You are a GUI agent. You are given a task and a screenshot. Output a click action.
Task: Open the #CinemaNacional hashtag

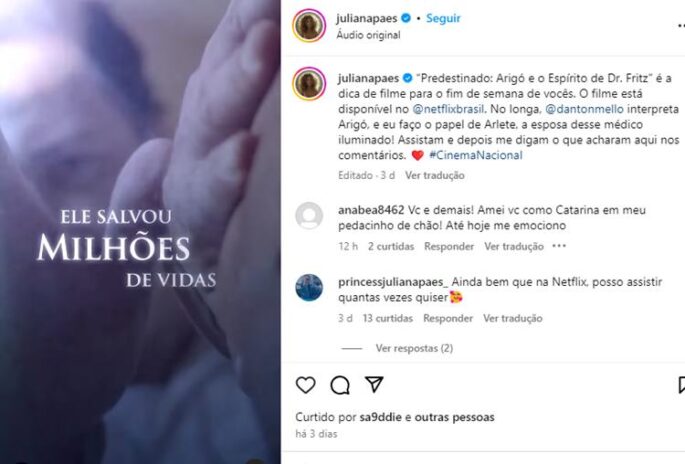click(x=476, y=155)
